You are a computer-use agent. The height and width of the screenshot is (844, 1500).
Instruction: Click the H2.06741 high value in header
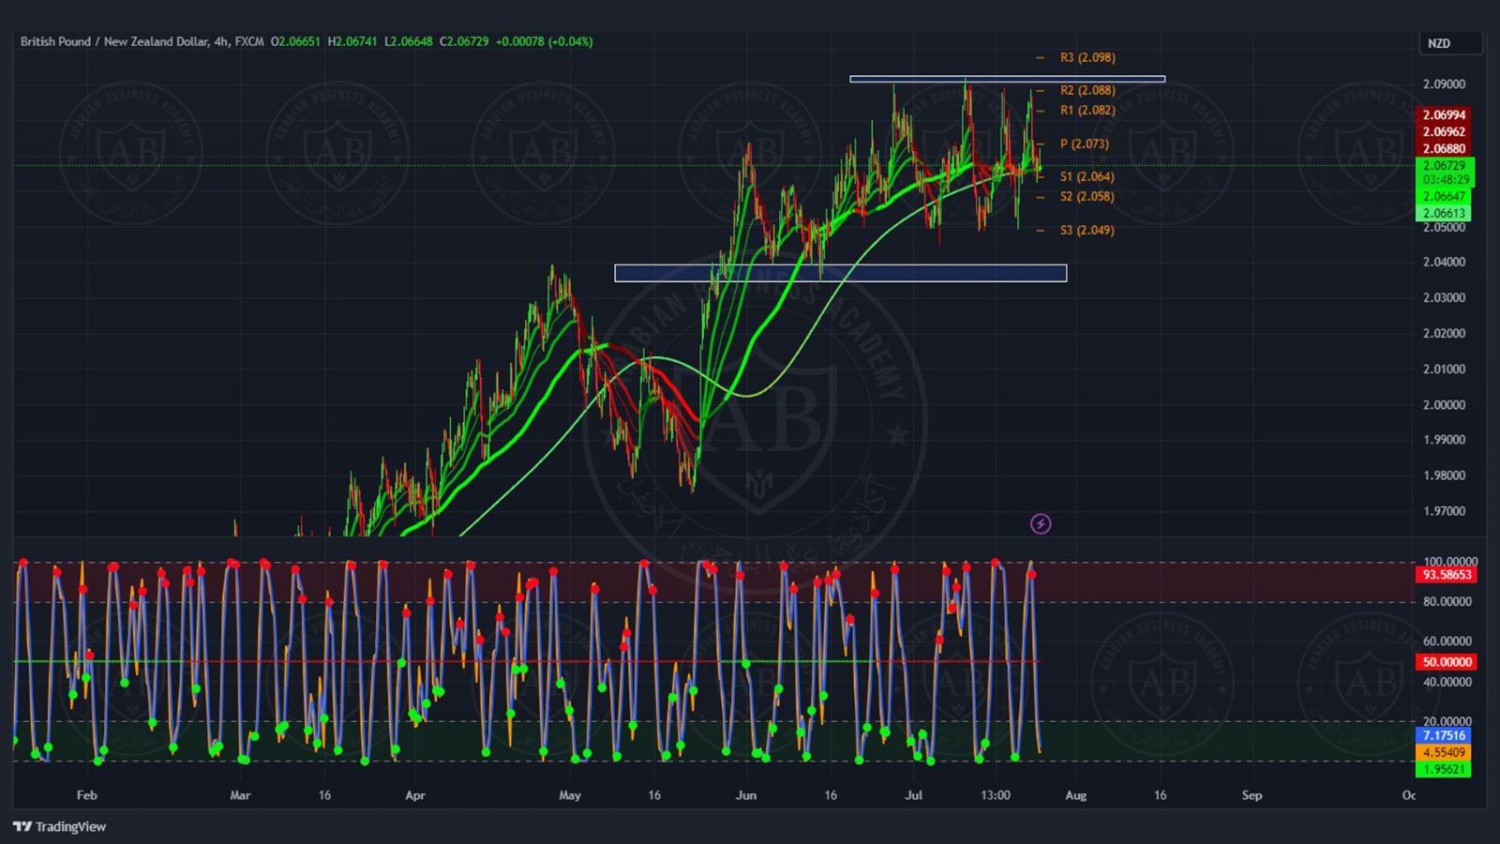pos(352,42)
